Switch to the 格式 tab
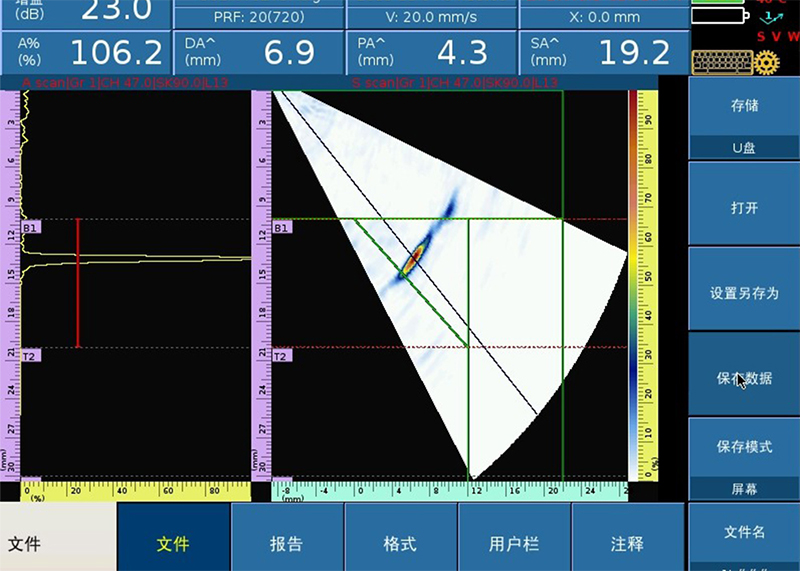800x571 pixels. tap(401, 537)
